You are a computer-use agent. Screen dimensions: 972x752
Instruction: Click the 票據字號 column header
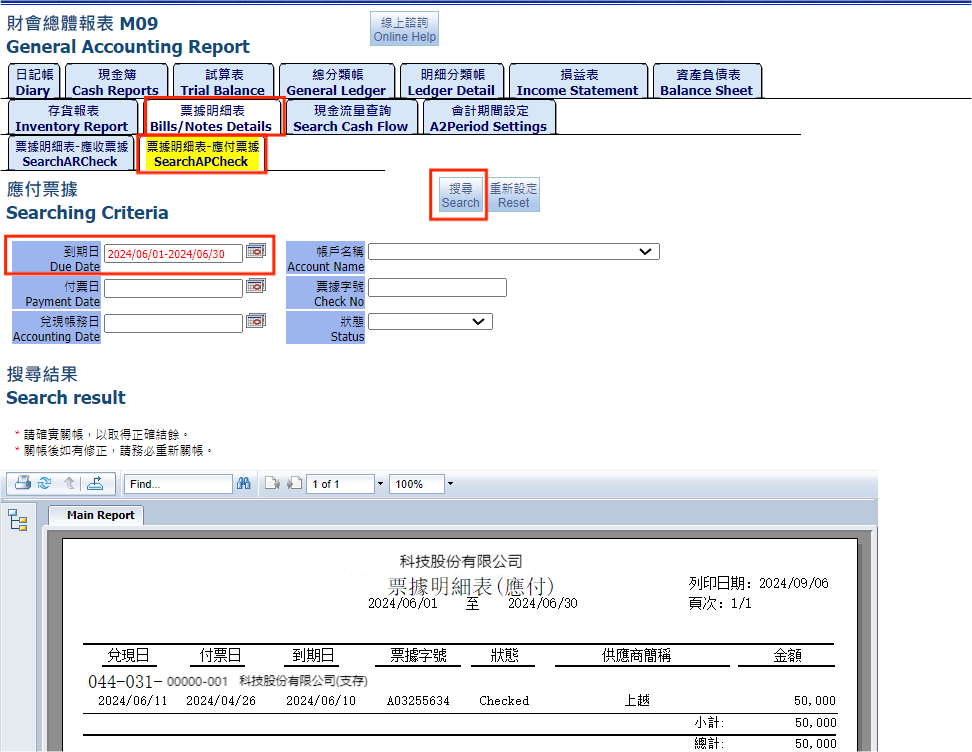pyautogui.click(x=418, y=655)
